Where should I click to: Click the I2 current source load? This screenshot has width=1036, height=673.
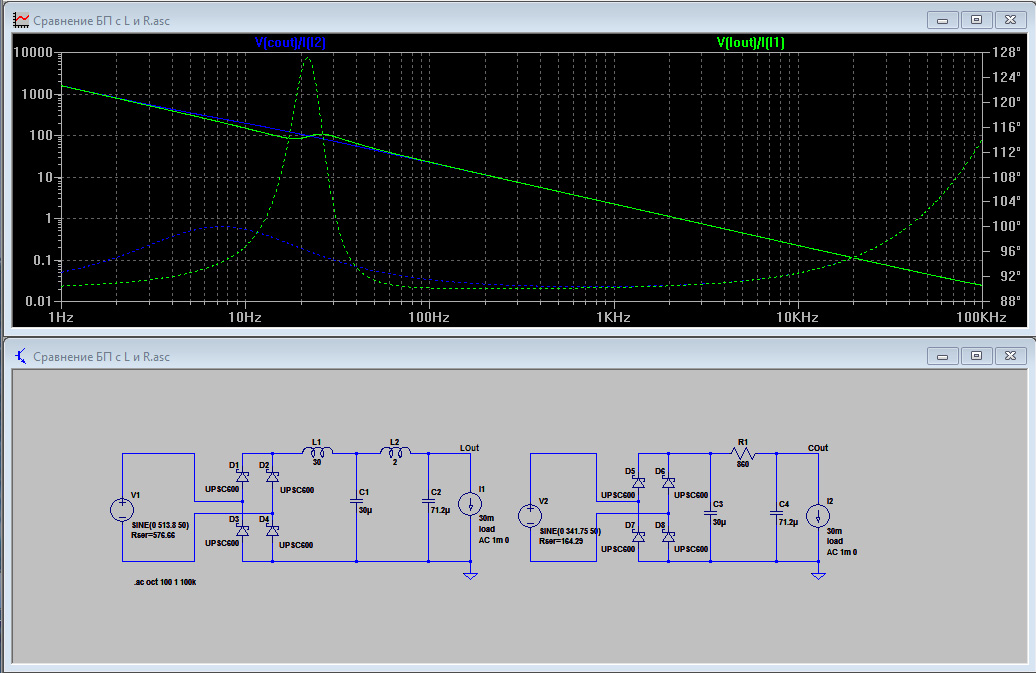pyautogui.click(x=818, y=516)
